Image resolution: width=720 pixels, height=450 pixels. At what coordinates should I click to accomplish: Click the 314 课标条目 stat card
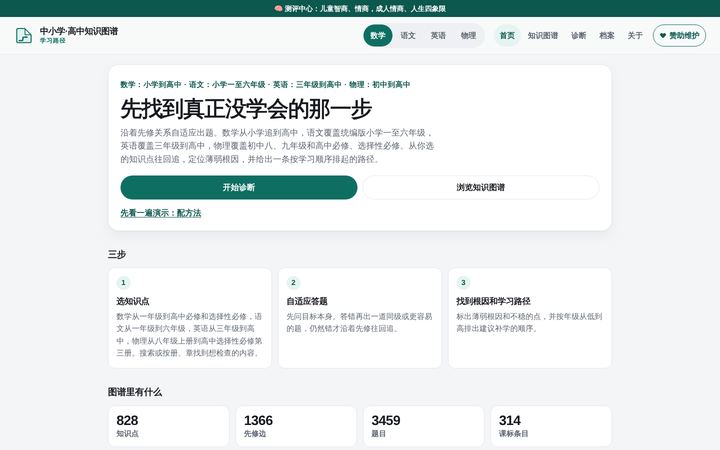coord(551,426)
